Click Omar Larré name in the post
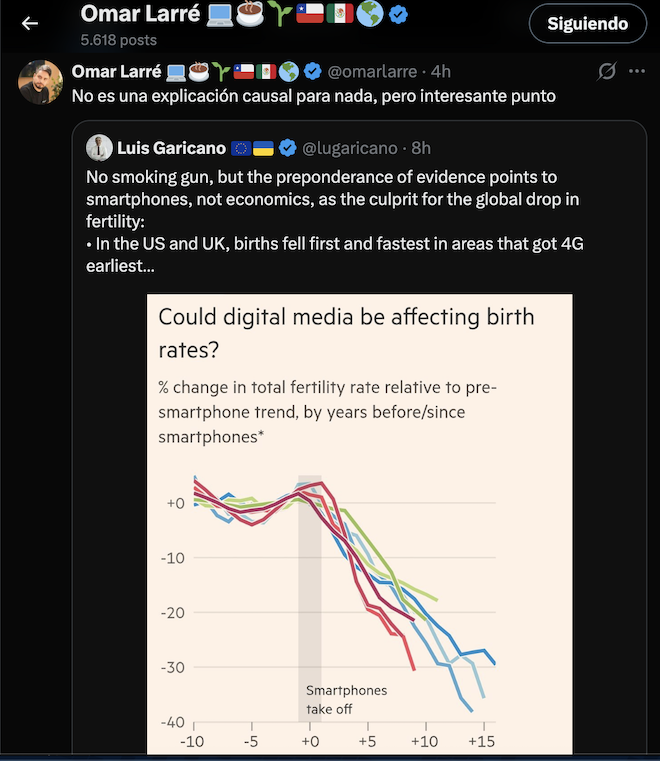This screenshot has height=761, width=660. 116,71
